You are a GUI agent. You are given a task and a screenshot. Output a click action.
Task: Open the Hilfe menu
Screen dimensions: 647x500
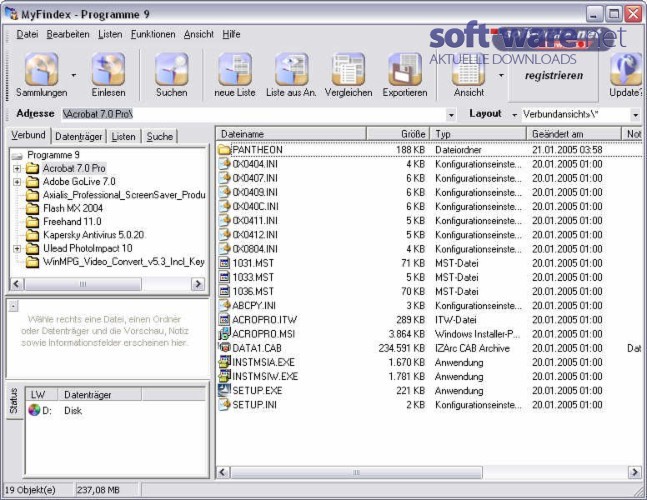(231, 34)
